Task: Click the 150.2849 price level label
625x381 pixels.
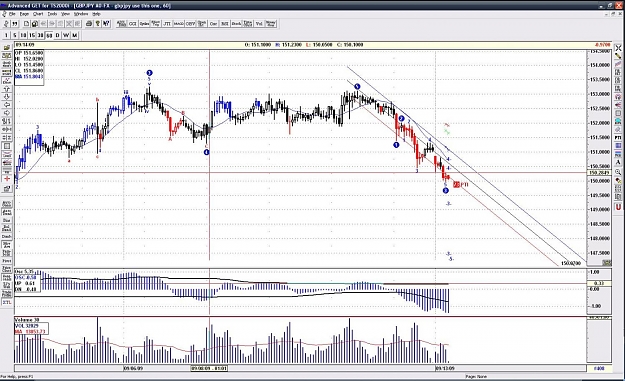Action: tap(599, 173)
